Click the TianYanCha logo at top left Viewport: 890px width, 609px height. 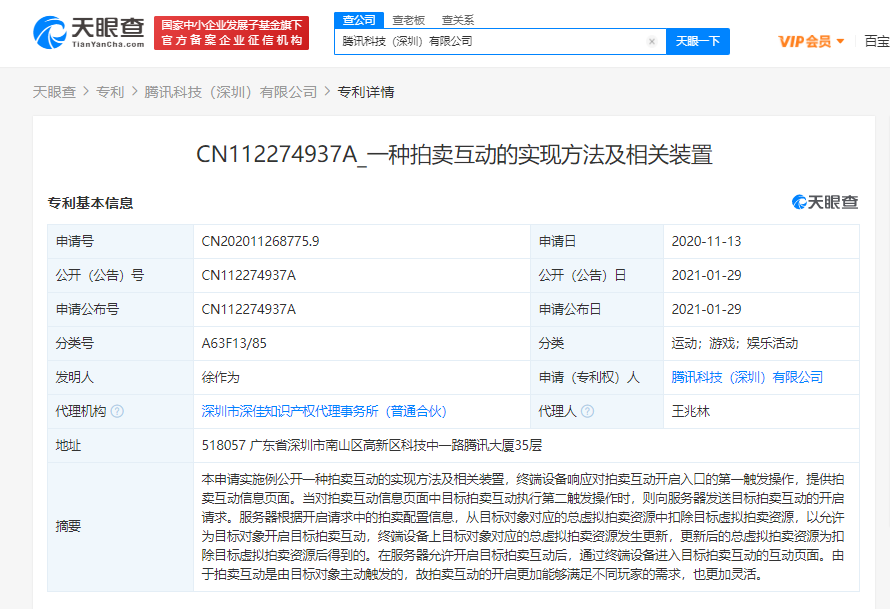[x=89, y=33]
